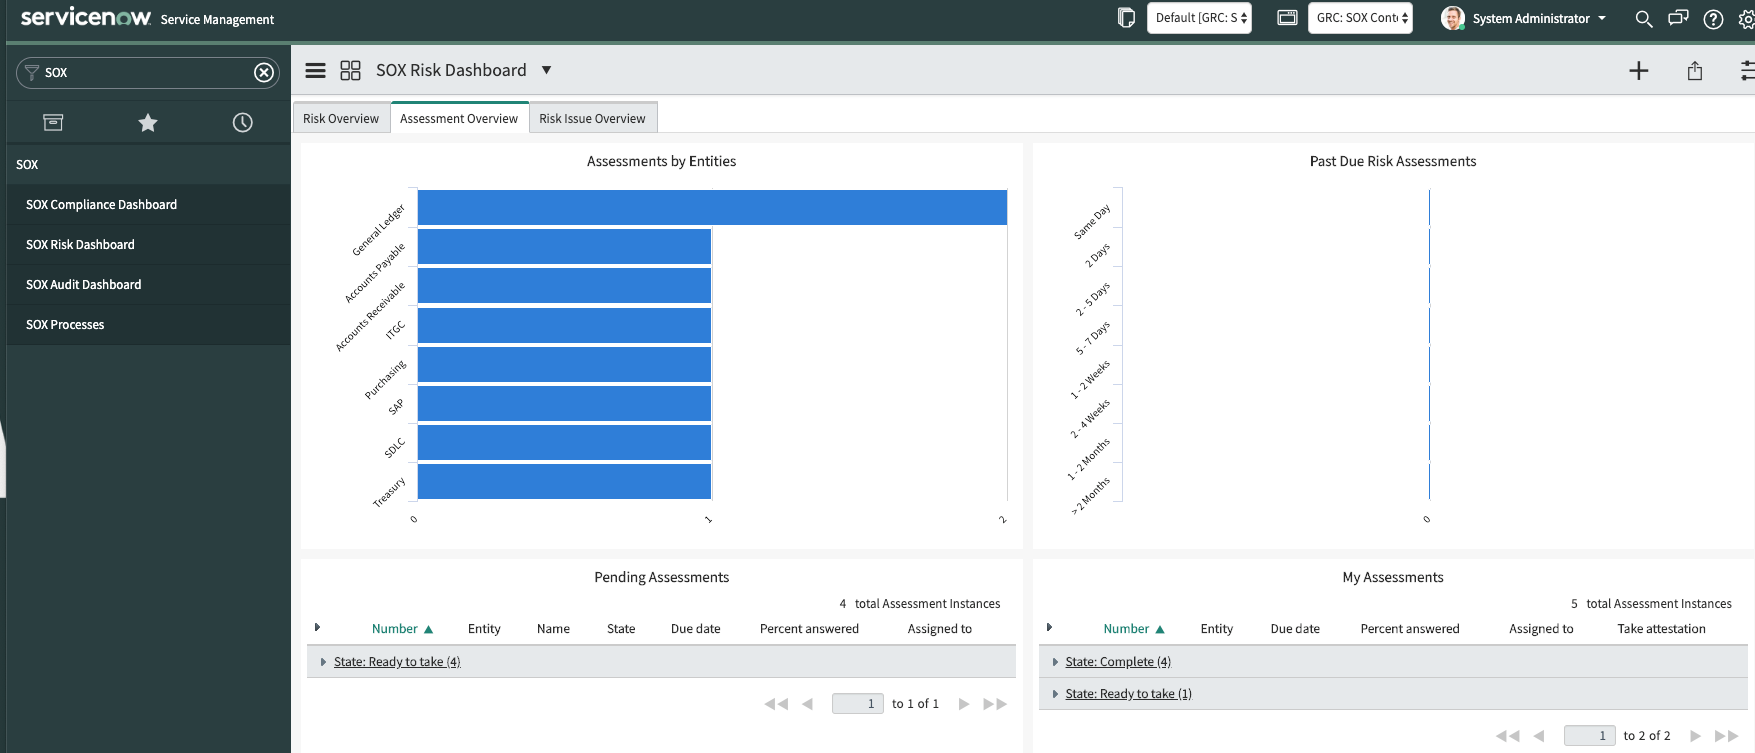Viewport: 1755px width, 753px height.
Task: Click My Assessments page number field
Action: [1589, 736]
